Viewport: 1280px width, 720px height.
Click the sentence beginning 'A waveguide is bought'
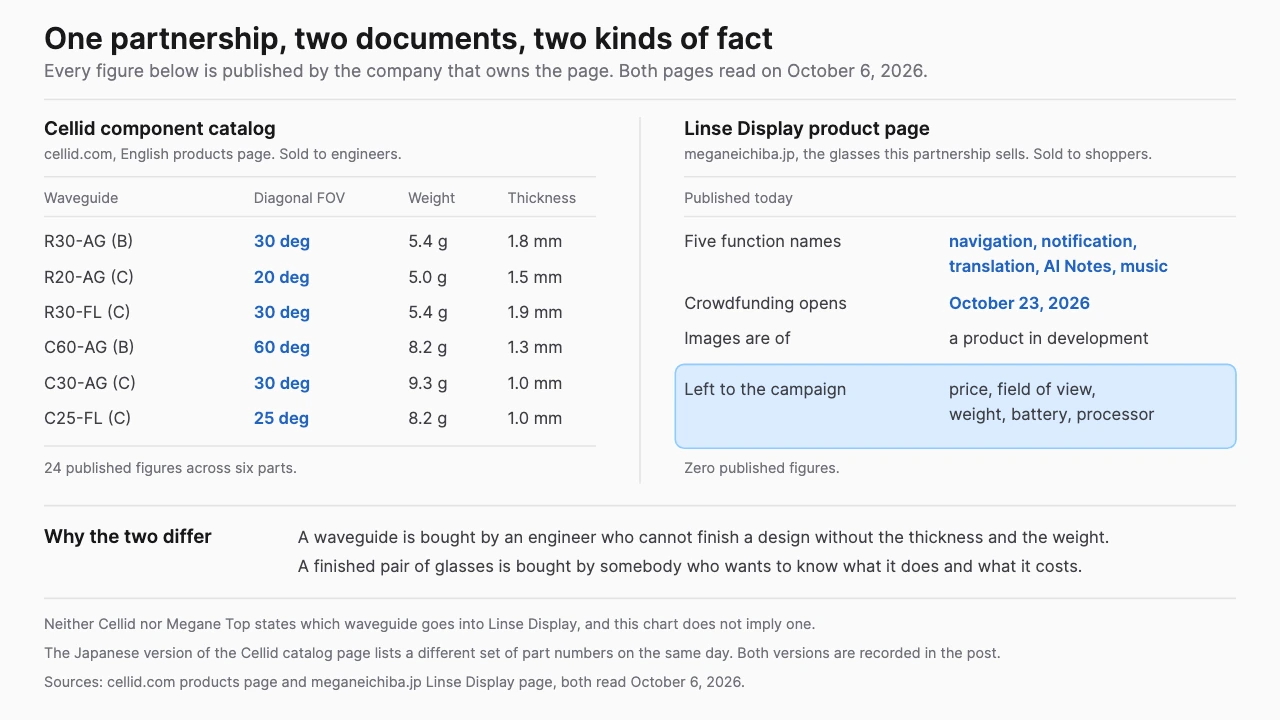(x=703, y=537)
